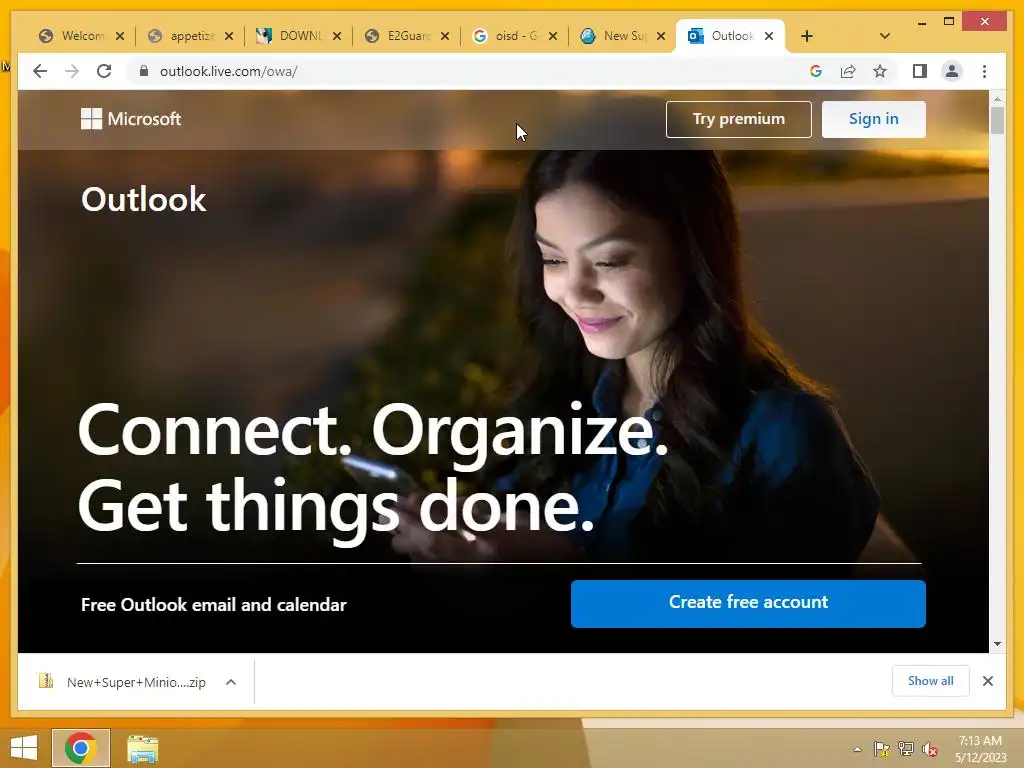Close the New Sup tab

click(661, 36)
